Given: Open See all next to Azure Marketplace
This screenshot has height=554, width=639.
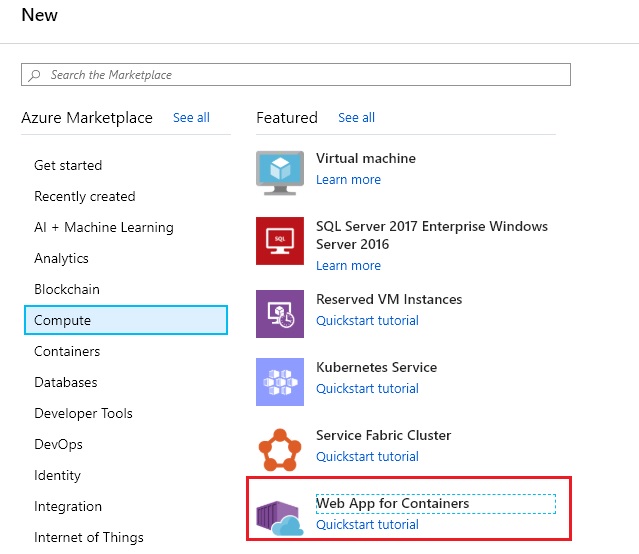Looking at the screenshot, I should point(191,118).
